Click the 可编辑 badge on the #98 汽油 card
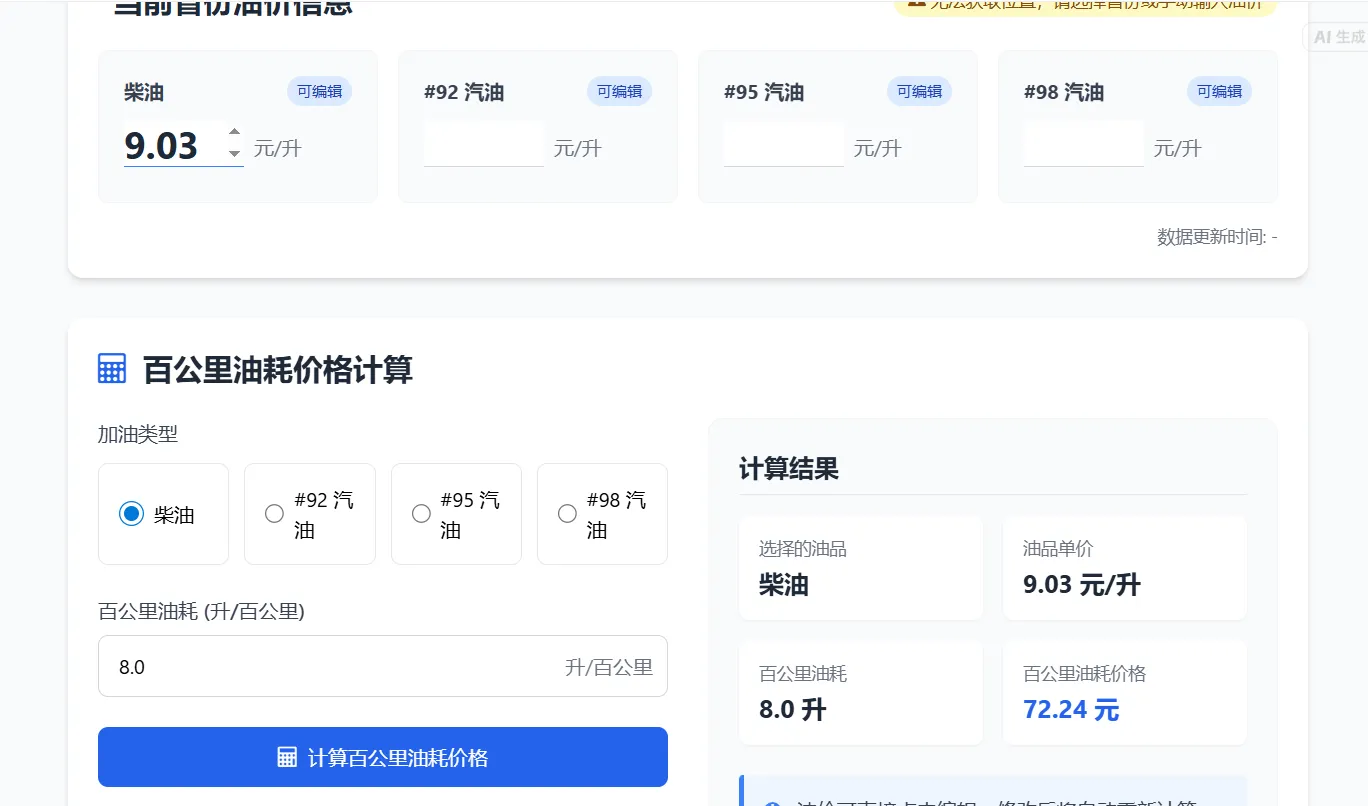The width and height of the screenshot is (1368, 806). 1219,91
